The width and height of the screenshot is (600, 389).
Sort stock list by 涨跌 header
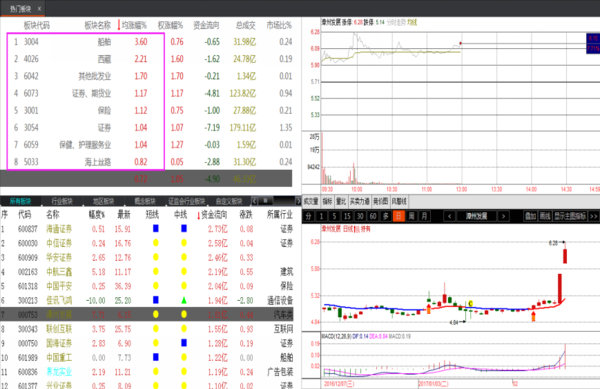(246, 215)
